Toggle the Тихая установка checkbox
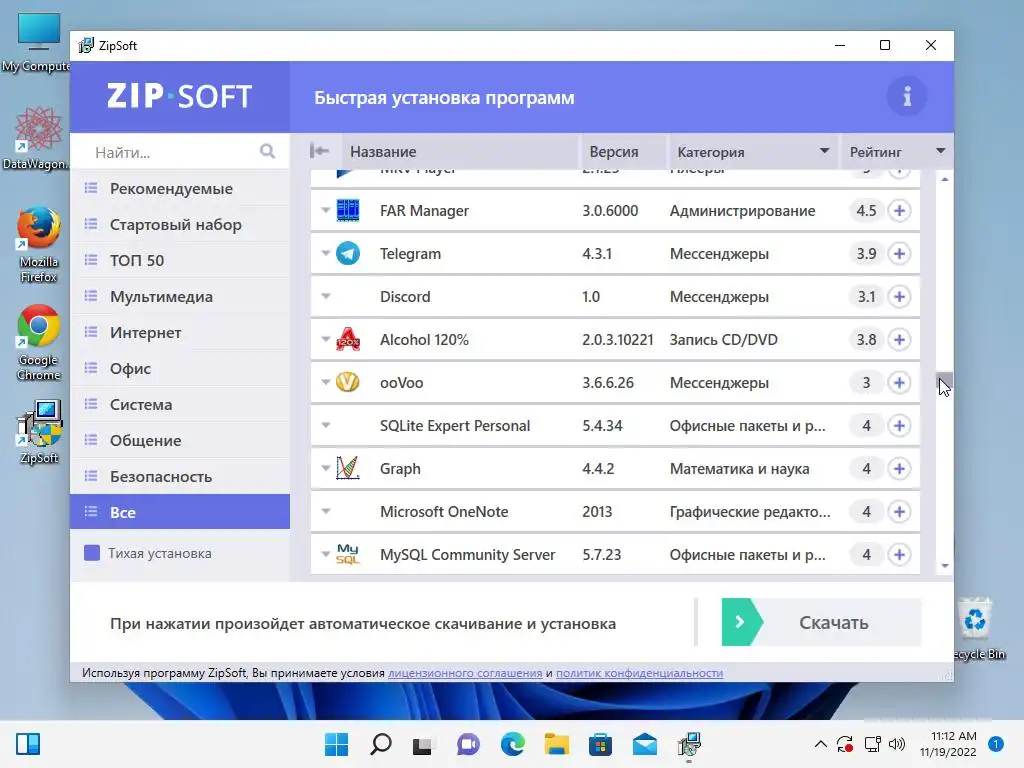Viewport: 1024px width, 768px height. pos(92,553)
